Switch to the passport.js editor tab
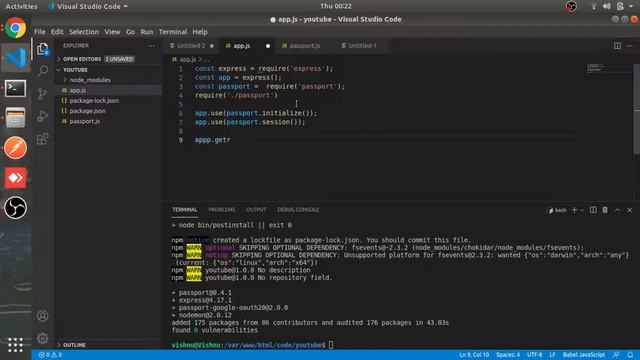 [x=304, y=46]
